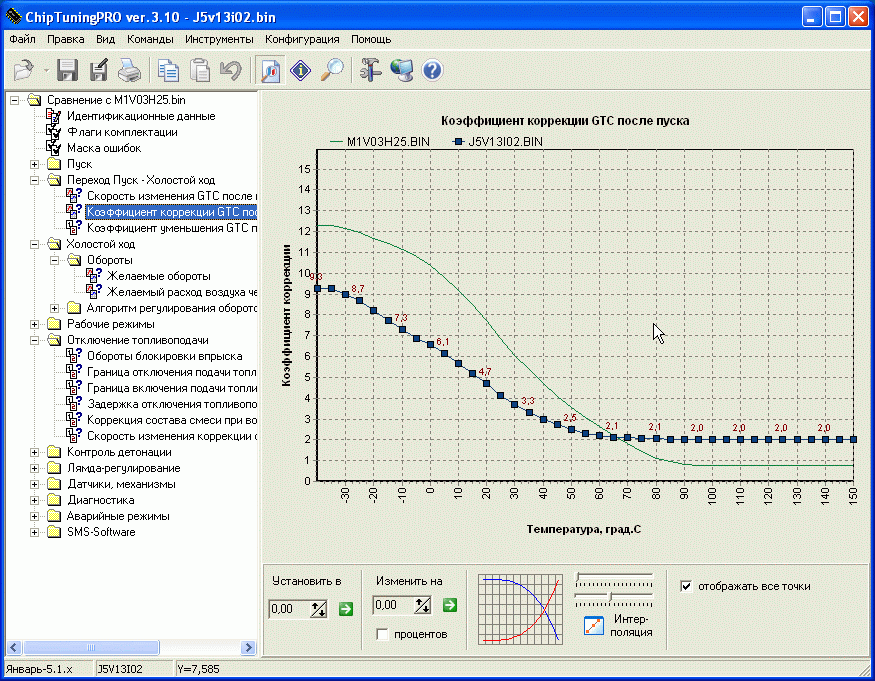Screen dimensions: 875x681
Task: Toggle the отображать все точки checkbox
Action: (x=686, y=586)
